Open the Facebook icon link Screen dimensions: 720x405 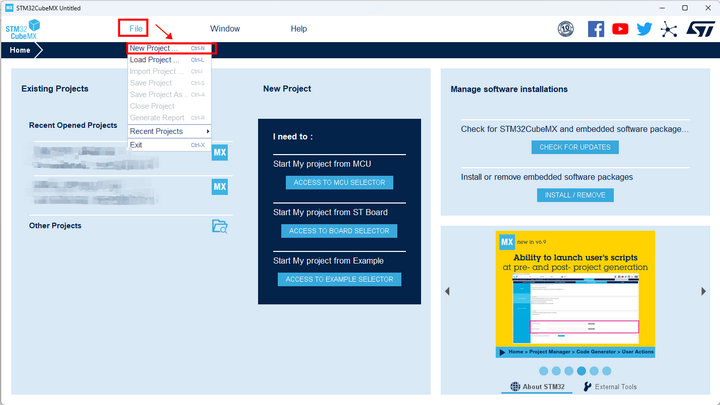596,29
